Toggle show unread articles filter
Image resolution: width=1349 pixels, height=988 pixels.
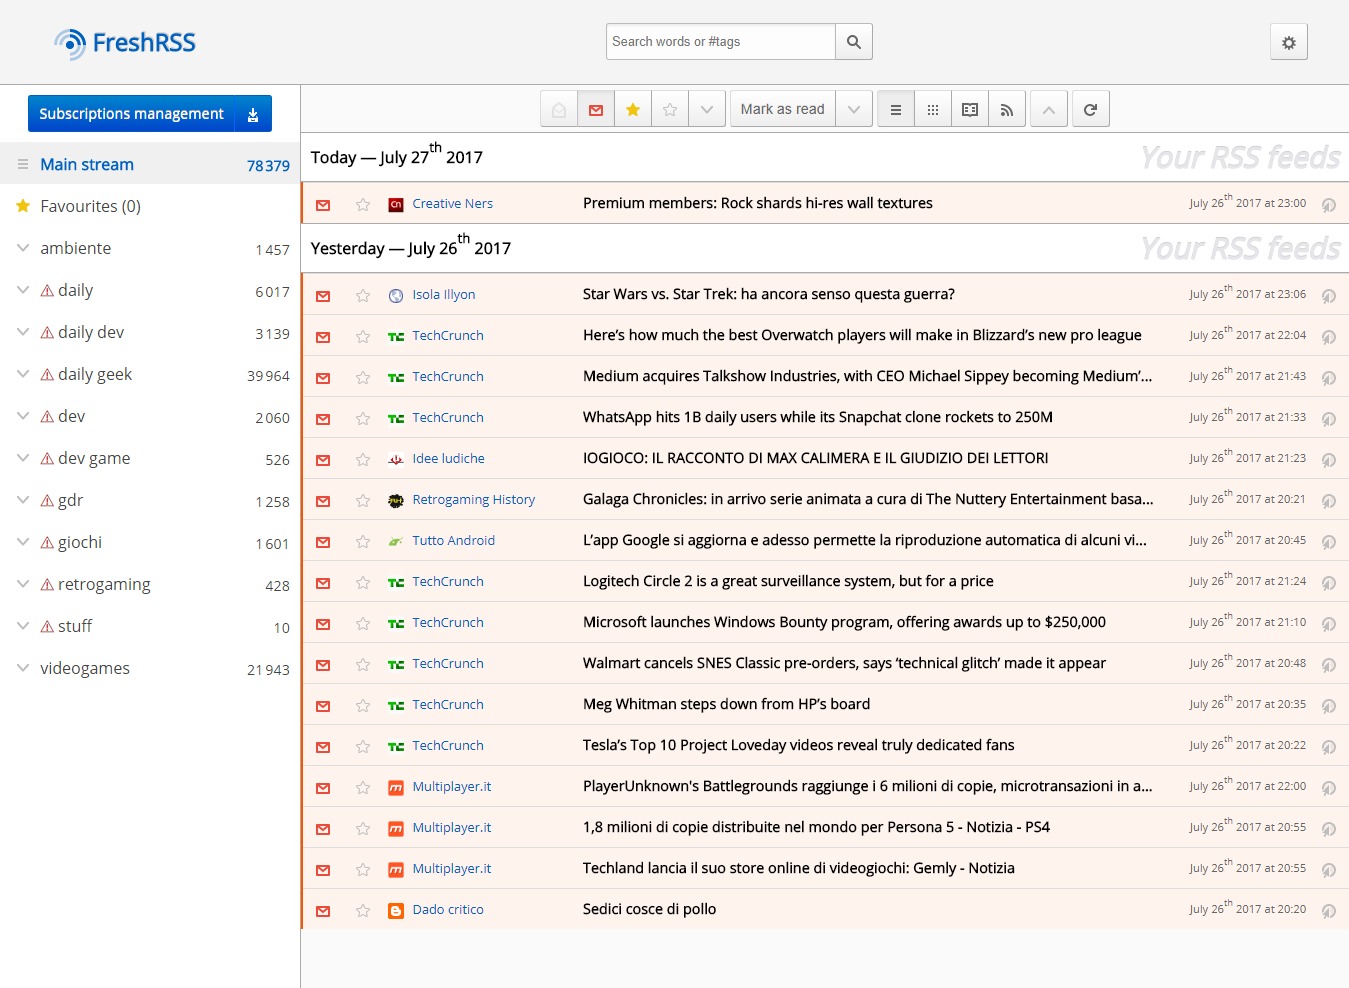point(596,109)
